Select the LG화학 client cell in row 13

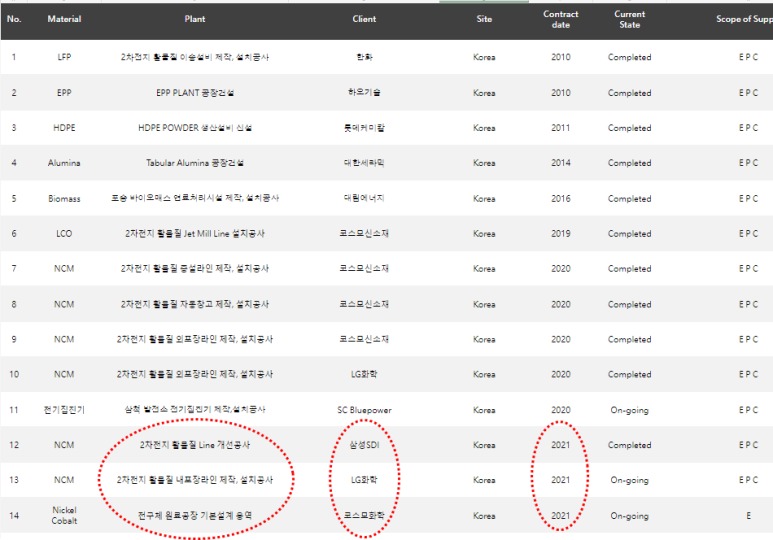pos(364,480)
